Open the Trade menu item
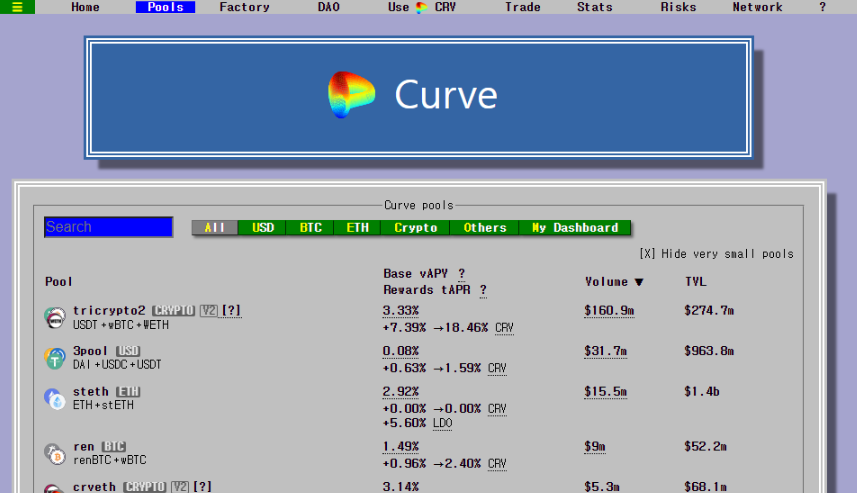Image resolution: width=857 pixels, height=493 pixels. point(523,7)
